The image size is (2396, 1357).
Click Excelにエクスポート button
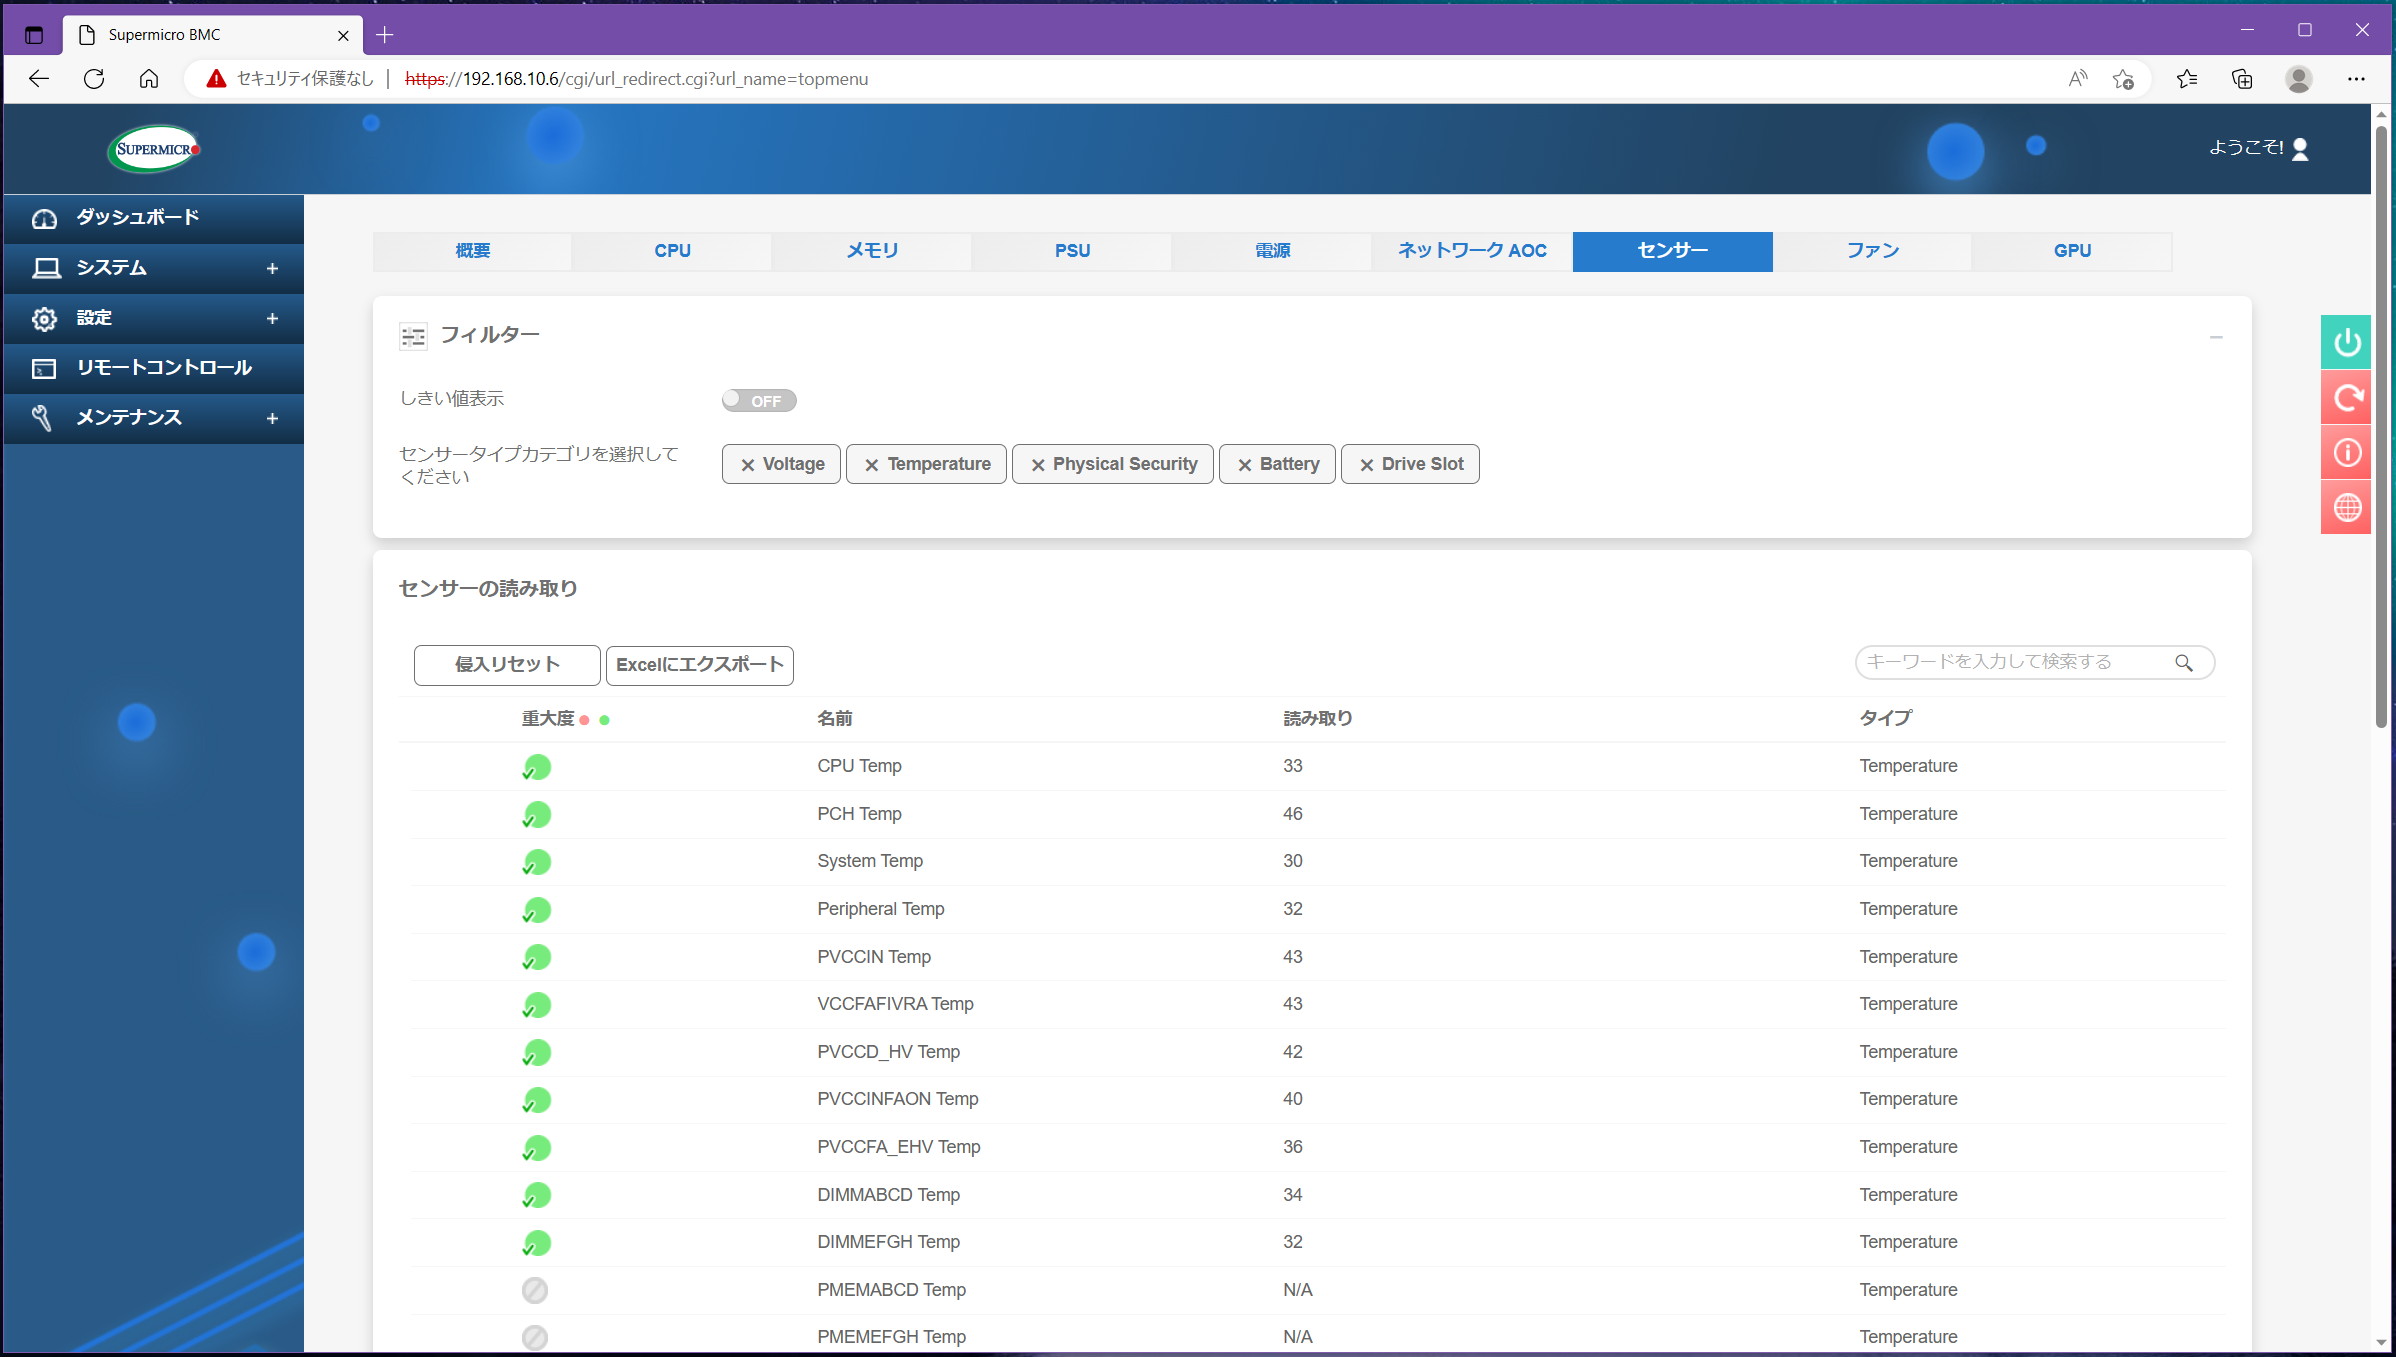(699, 665)
